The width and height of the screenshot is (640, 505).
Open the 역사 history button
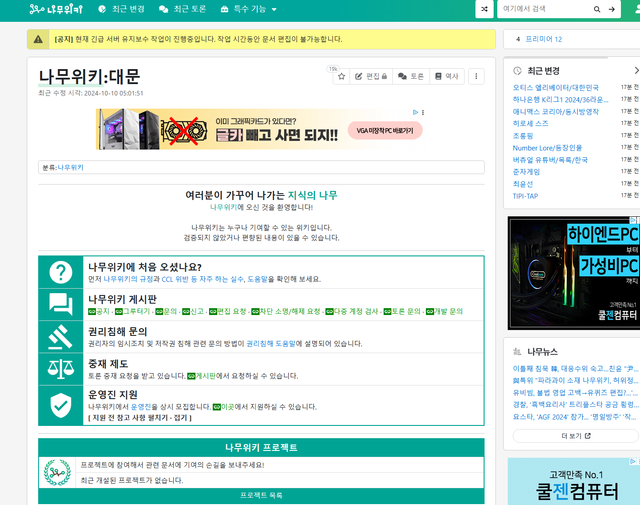[x=447, y=76]
